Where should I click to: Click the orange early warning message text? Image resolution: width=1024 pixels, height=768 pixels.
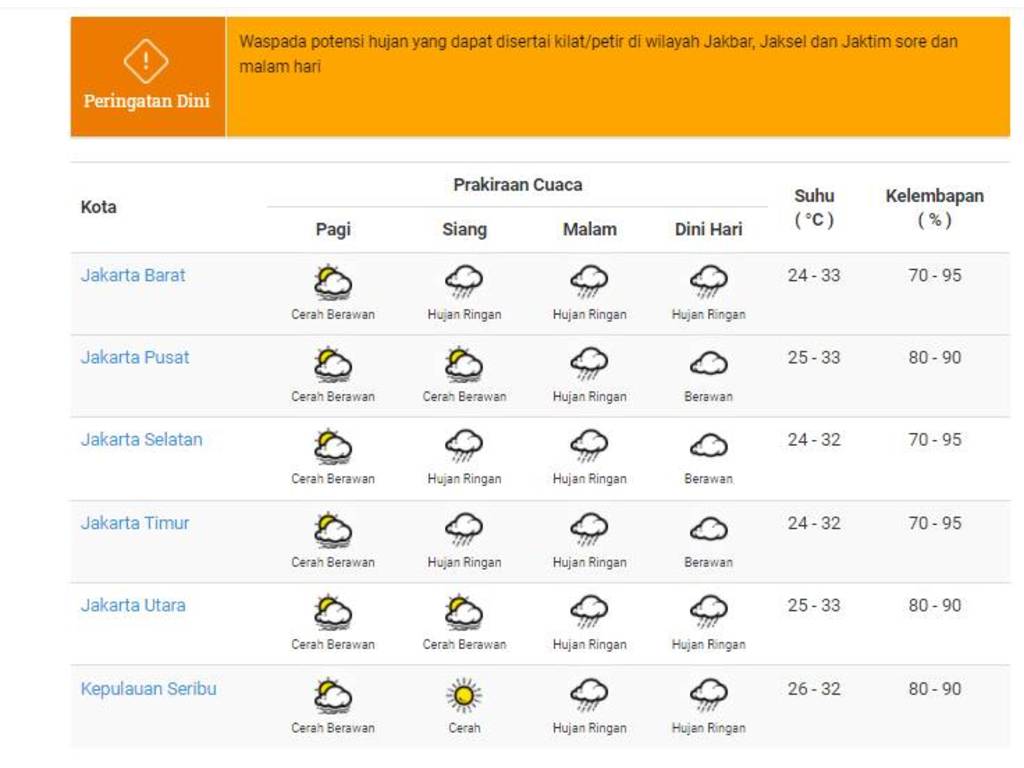click(x=598, y=54)
